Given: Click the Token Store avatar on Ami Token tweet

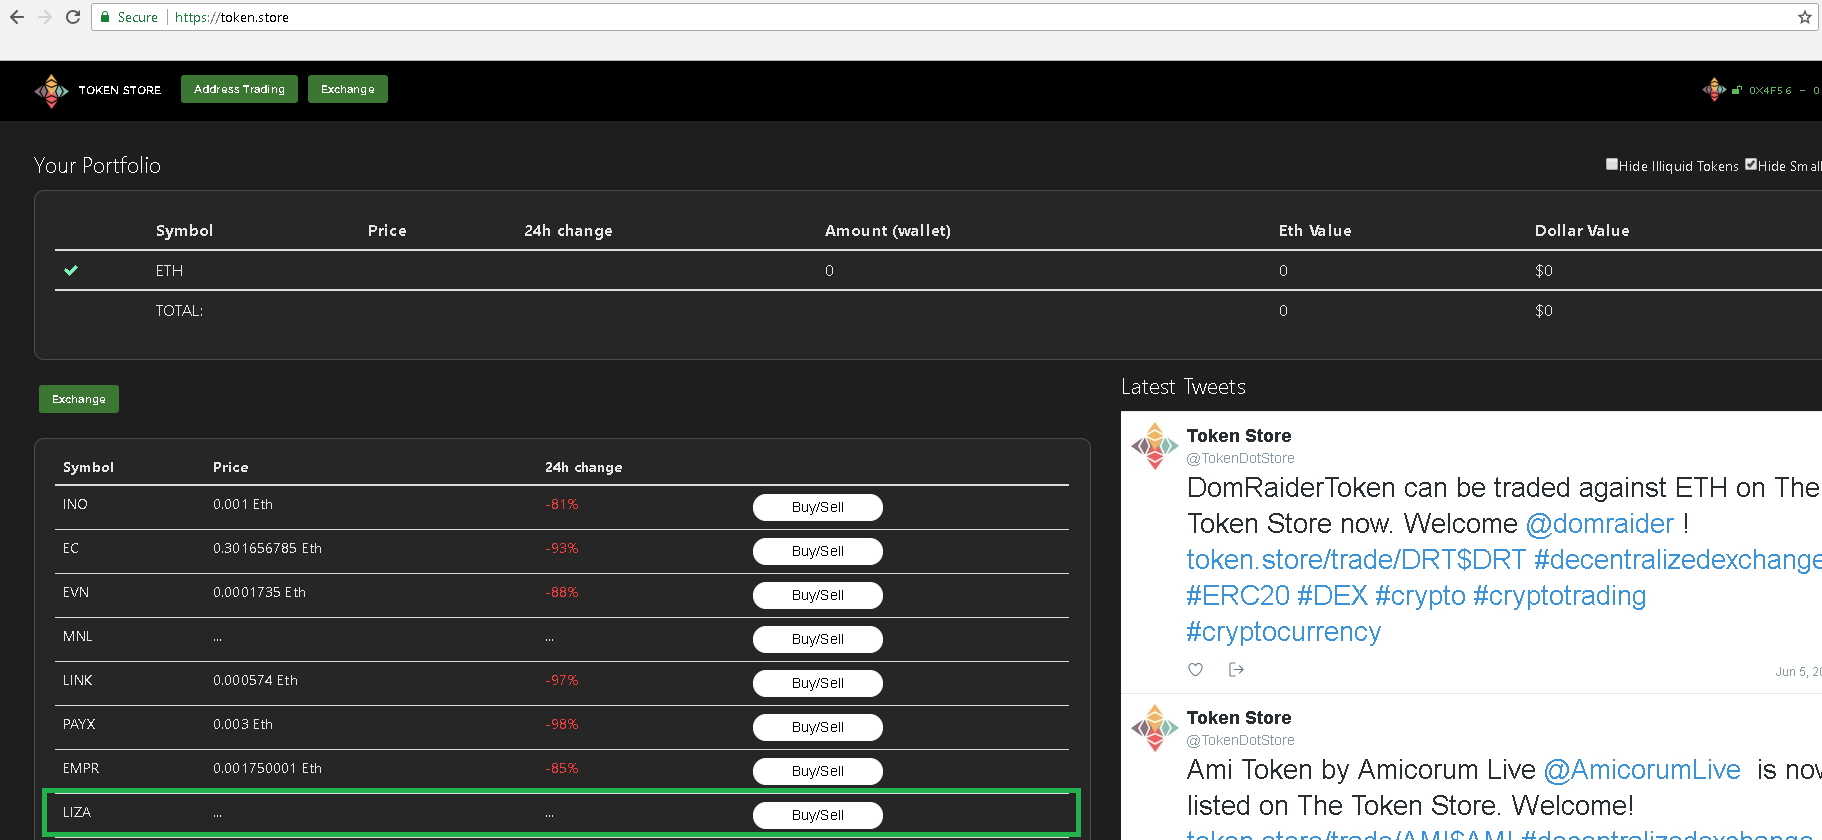Looking at the screenshot, I should [1155, 728].
